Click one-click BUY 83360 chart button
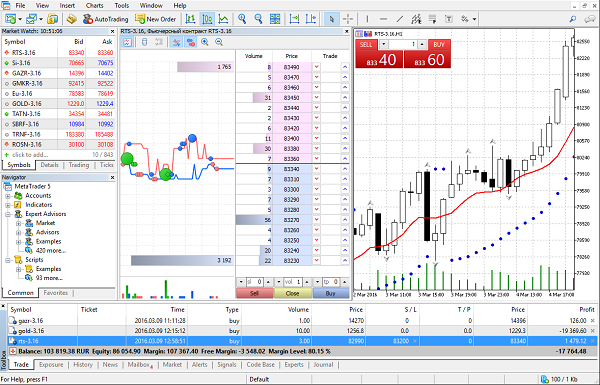Image resolution: width=600 pixels, height=385 pixels. pyautogui.click(x=427, y=59)
